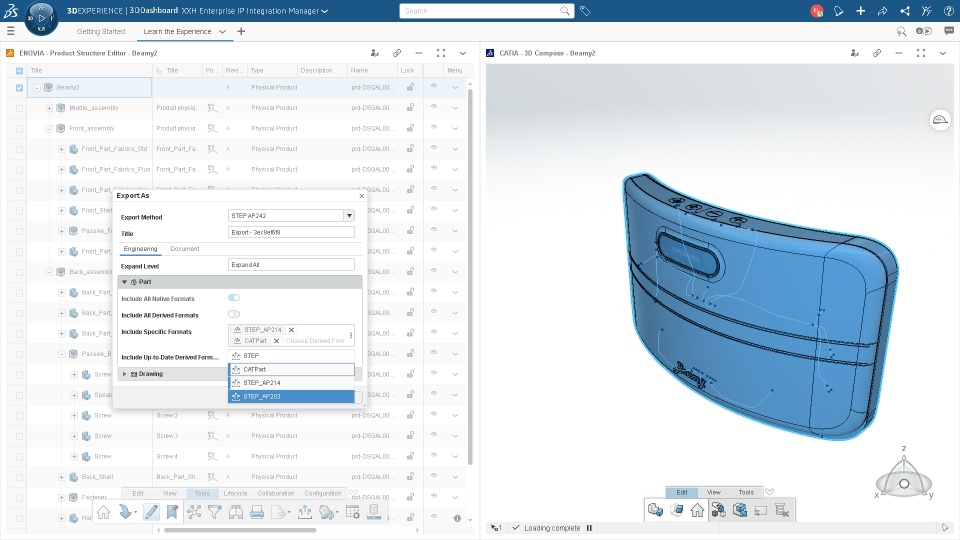The image size is (960, 540).
Task: Click the home view icon in the CATIA toolbar
Action: tap(697, 510)
